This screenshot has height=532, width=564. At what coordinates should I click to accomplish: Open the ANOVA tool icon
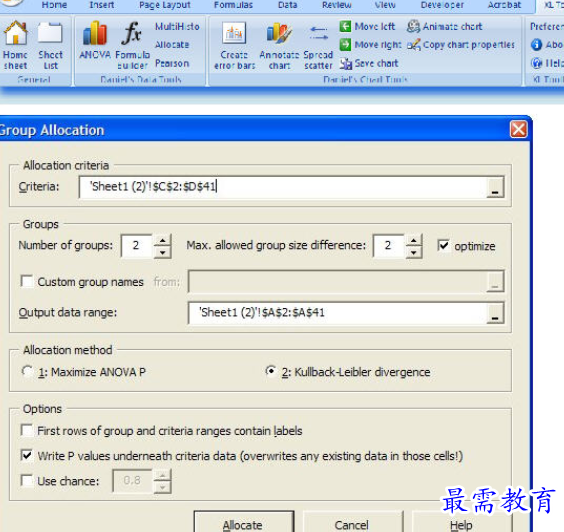[95, 33]
